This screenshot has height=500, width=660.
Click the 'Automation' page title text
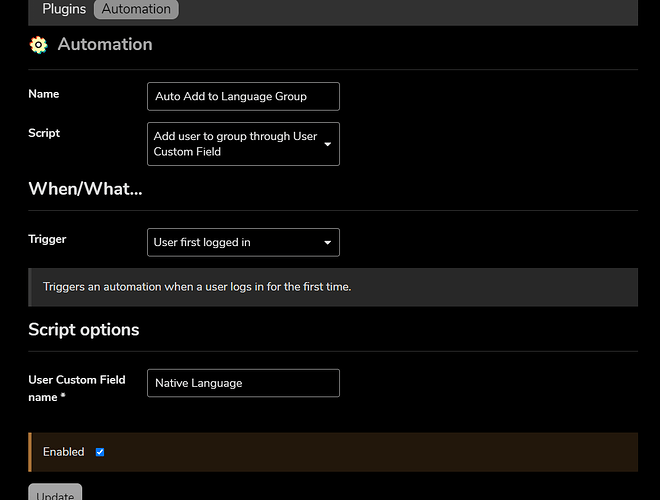pos(105,44)
